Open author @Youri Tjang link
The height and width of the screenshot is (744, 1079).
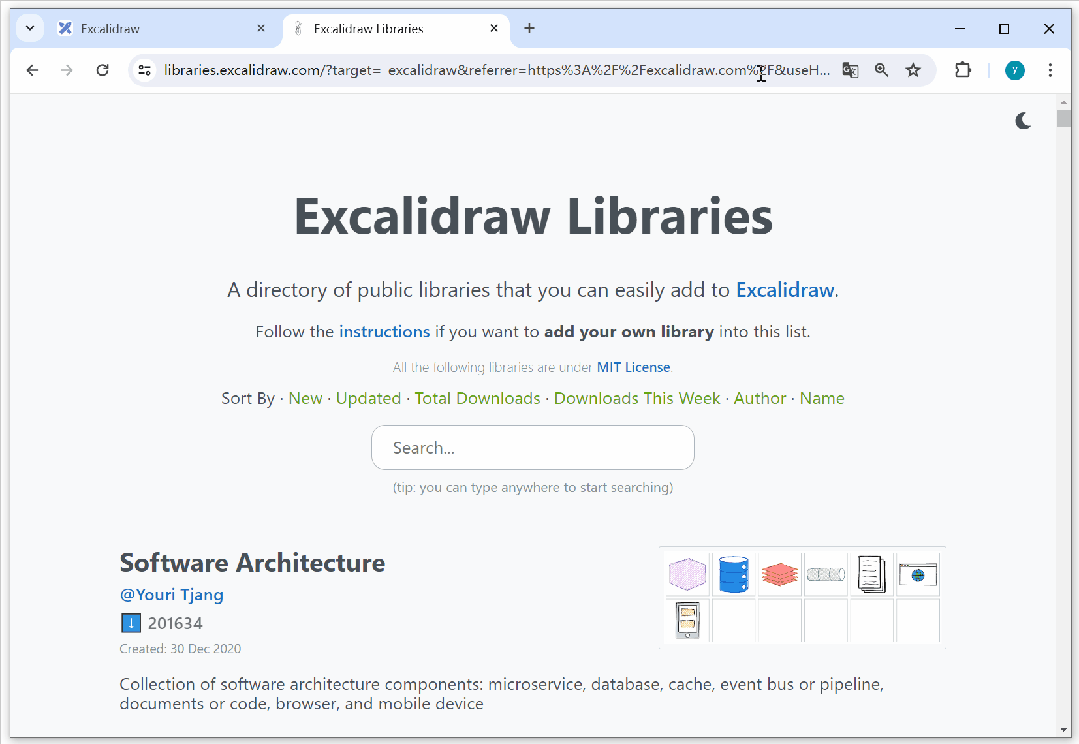click(171, 595)
